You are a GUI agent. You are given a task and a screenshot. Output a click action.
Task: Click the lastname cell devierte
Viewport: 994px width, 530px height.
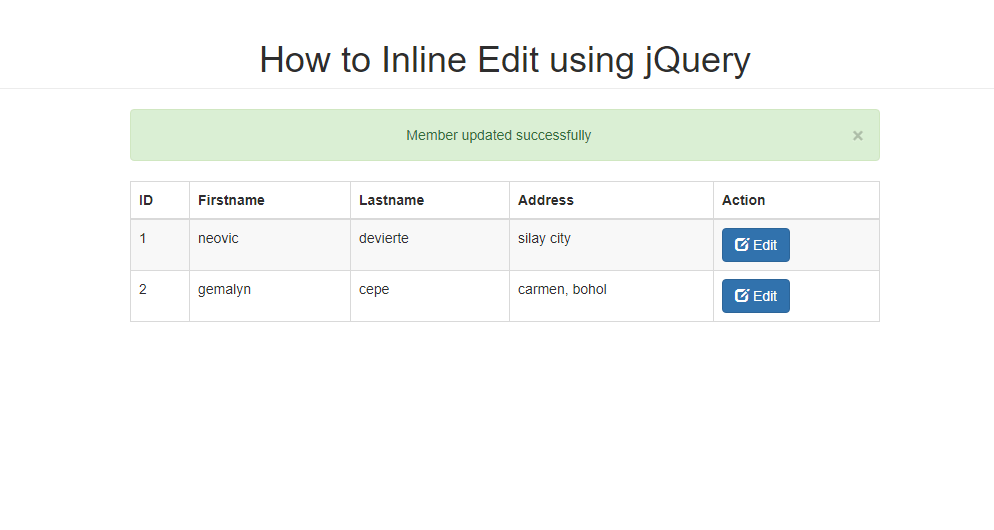pyautogui.click(x=430, y=245)
